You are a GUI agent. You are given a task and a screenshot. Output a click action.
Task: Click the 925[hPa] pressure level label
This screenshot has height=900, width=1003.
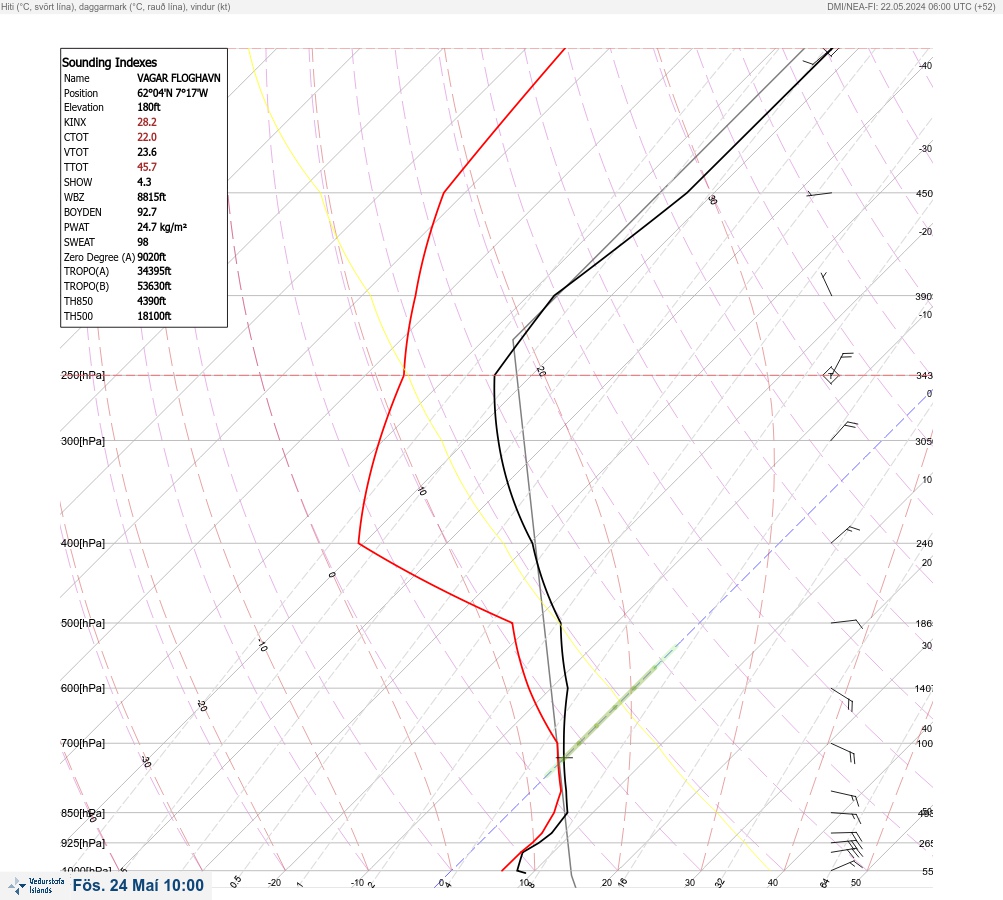(83, 843)
